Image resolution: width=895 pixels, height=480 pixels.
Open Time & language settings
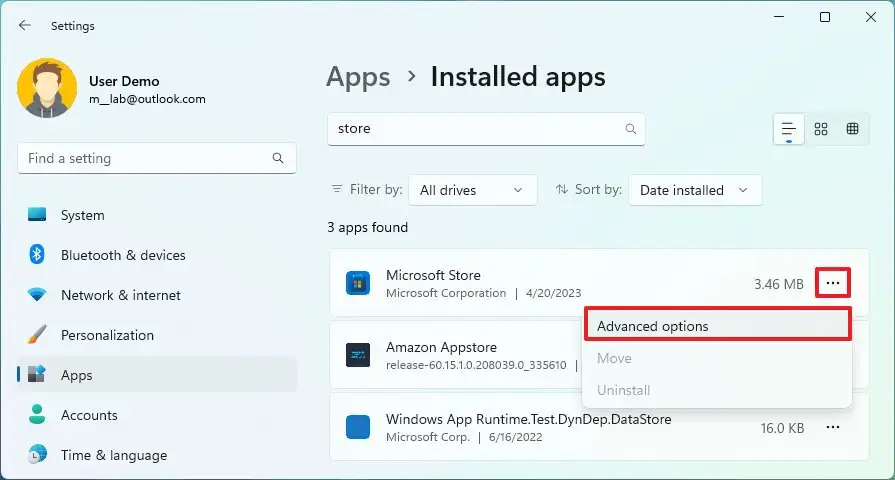(157, 455)
